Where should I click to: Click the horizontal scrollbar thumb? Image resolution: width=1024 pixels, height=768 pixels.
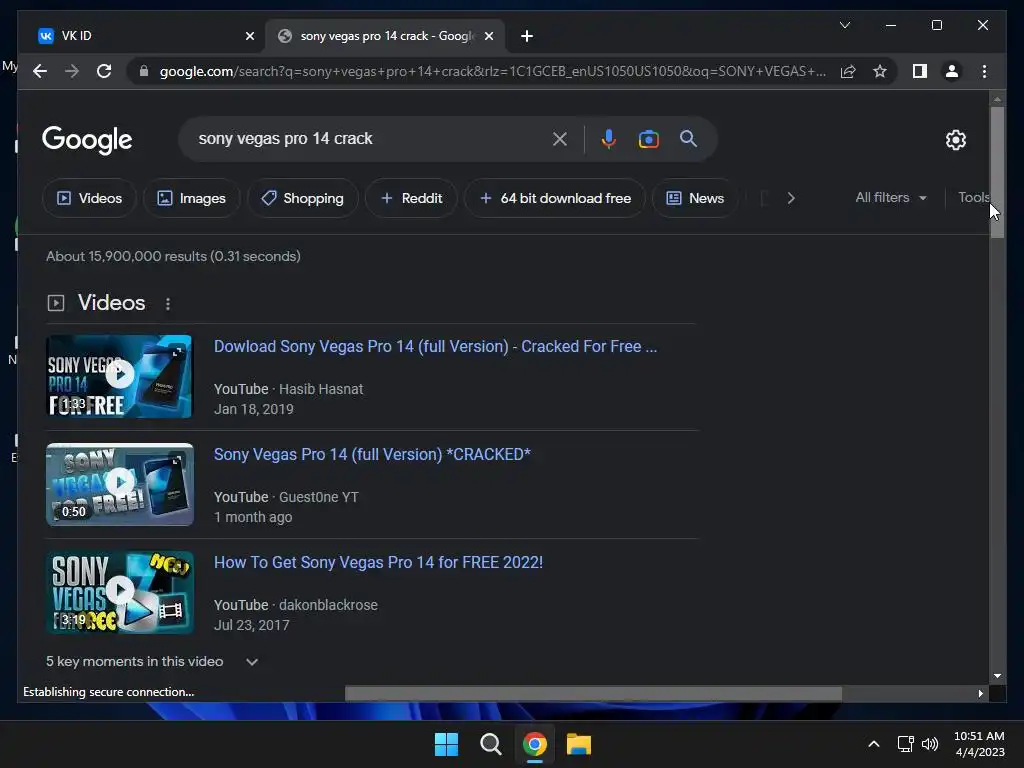point(593,694)
